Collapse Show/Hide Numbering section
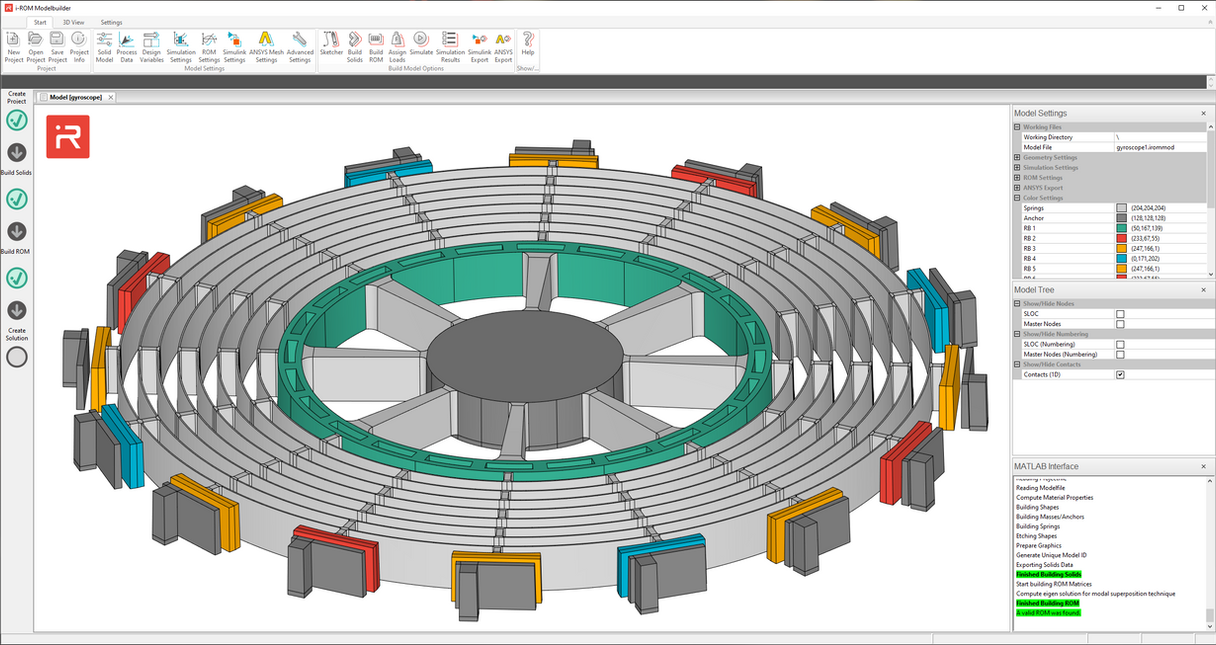The height and width of the screenshot is (645, 1216). pyautogui.click(x=1017, y=334)
